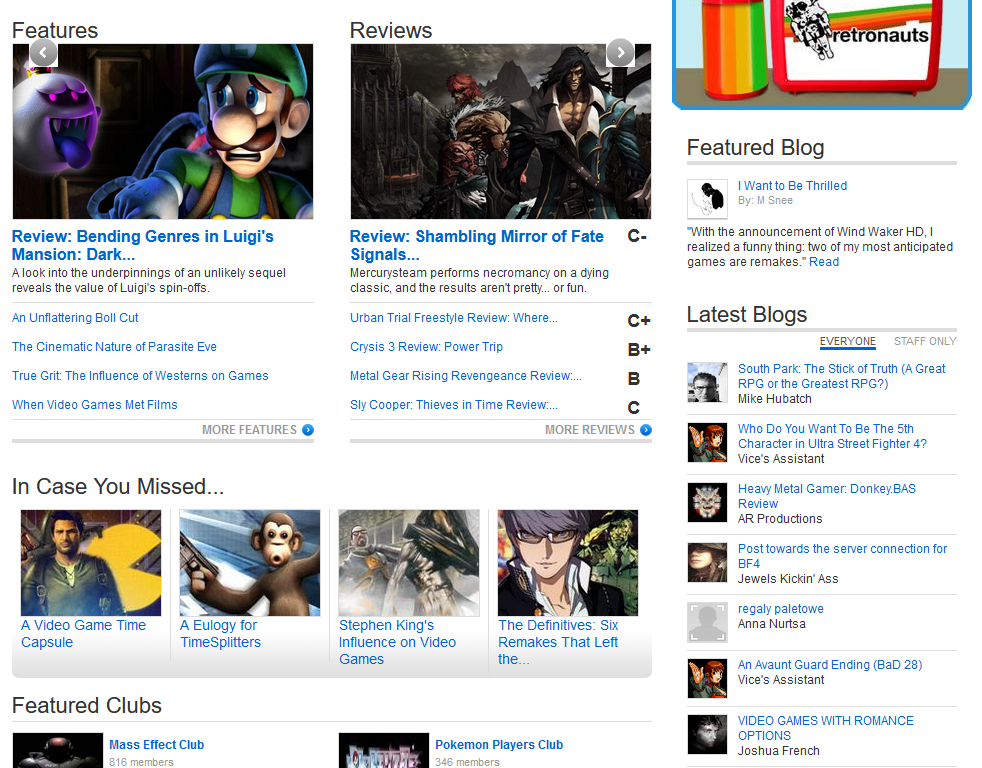Click the C+ grade beside Urban Trial Freestyle

639,321
